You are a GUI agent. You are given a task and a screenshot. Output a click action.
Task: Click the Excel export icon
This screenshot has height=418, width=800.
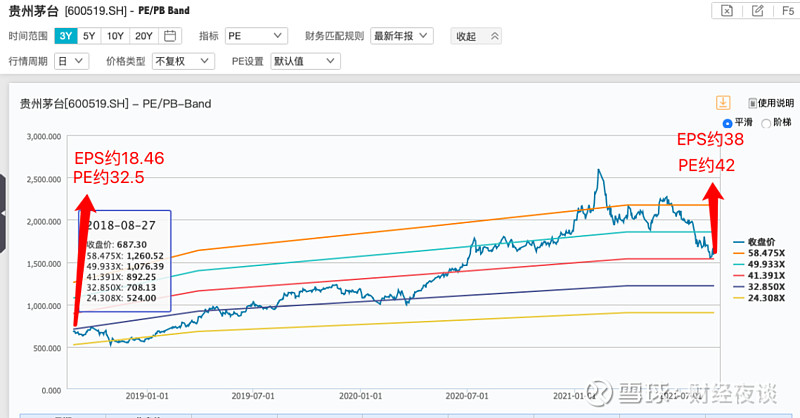tap(727, 11)
